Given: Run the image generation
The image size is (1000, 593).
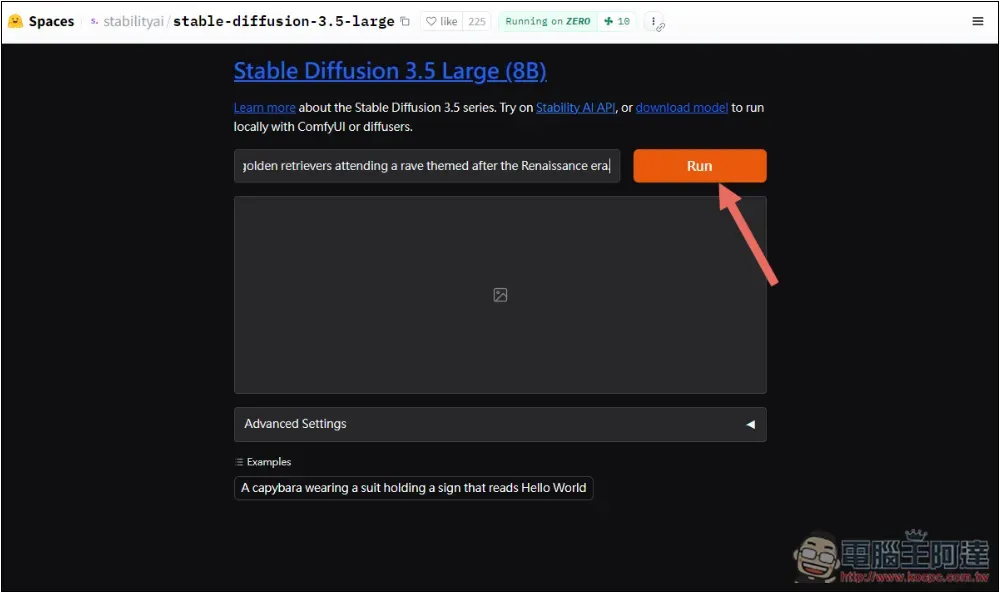Looking at the screenshot, I should (x=700, y=166).
